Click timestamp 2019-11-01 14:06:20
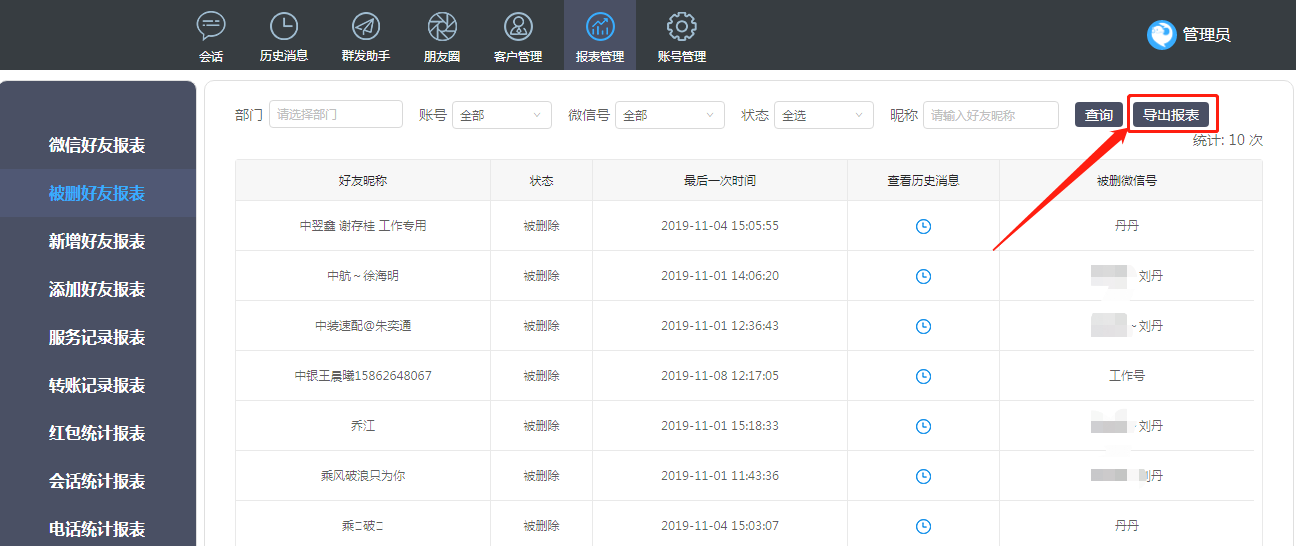Viewport: 1296px width, 546px height. (x=720, y=276)
